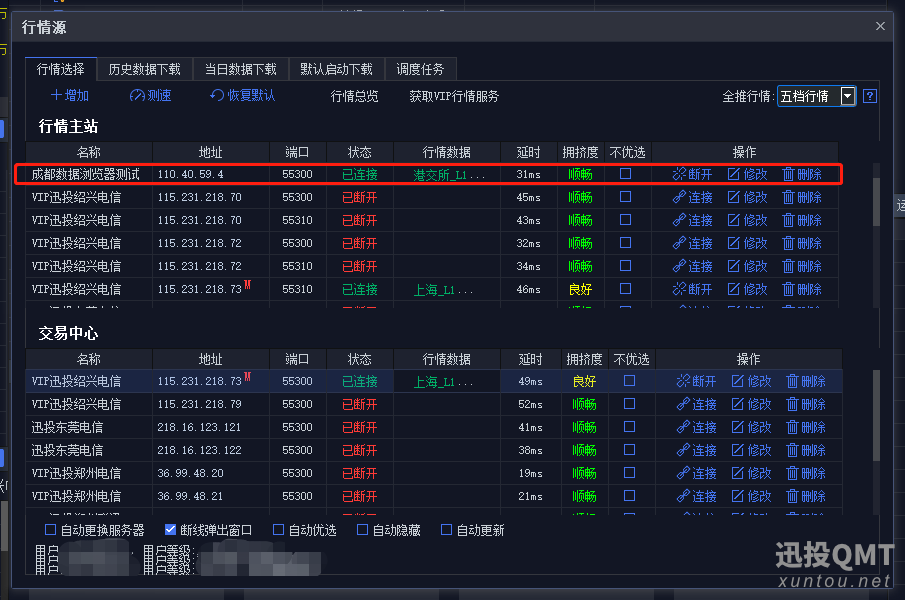Open help via the question mark icon
The height and width of the screenshot is (600, 905).
point(870,96)
